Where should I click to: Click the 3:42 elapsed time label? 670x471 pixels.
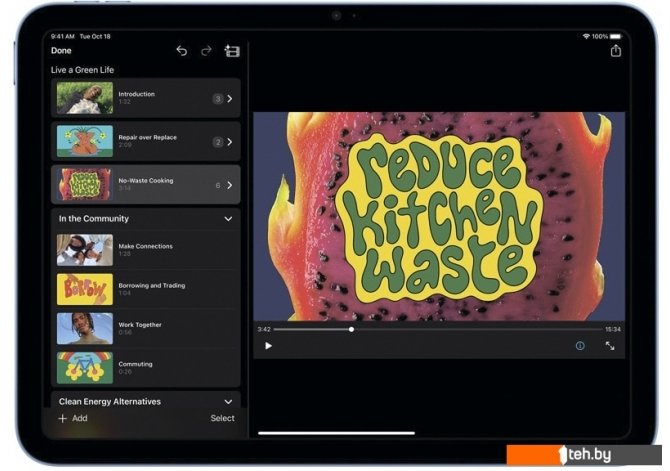[264, 329]
